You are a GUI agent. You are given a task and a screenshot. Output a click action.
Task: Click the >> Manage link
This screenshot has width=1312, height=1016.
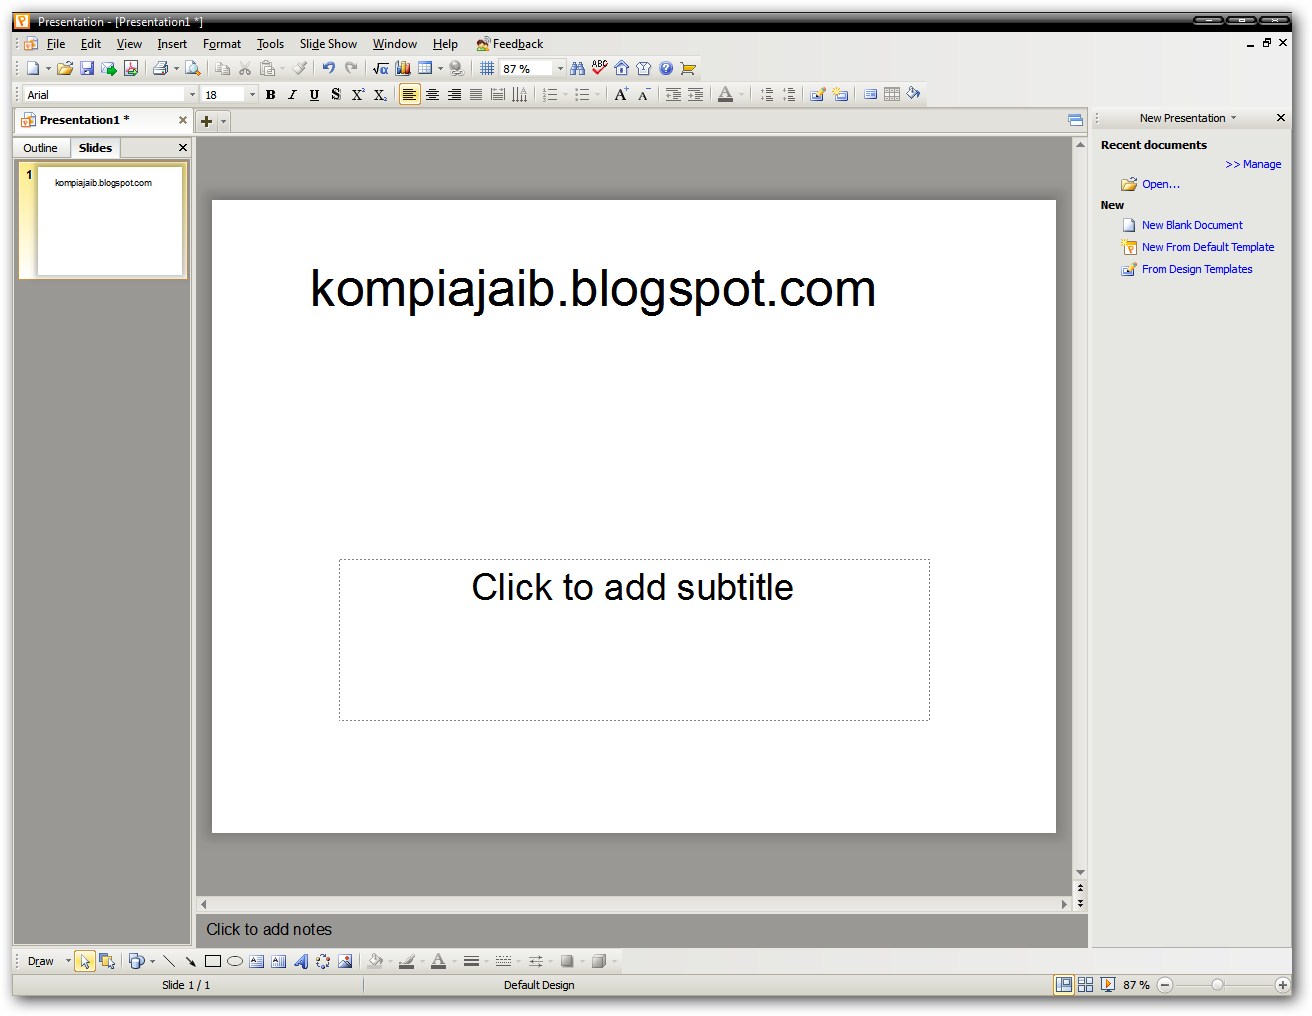pyautogui.click(x=1253, y=164)
